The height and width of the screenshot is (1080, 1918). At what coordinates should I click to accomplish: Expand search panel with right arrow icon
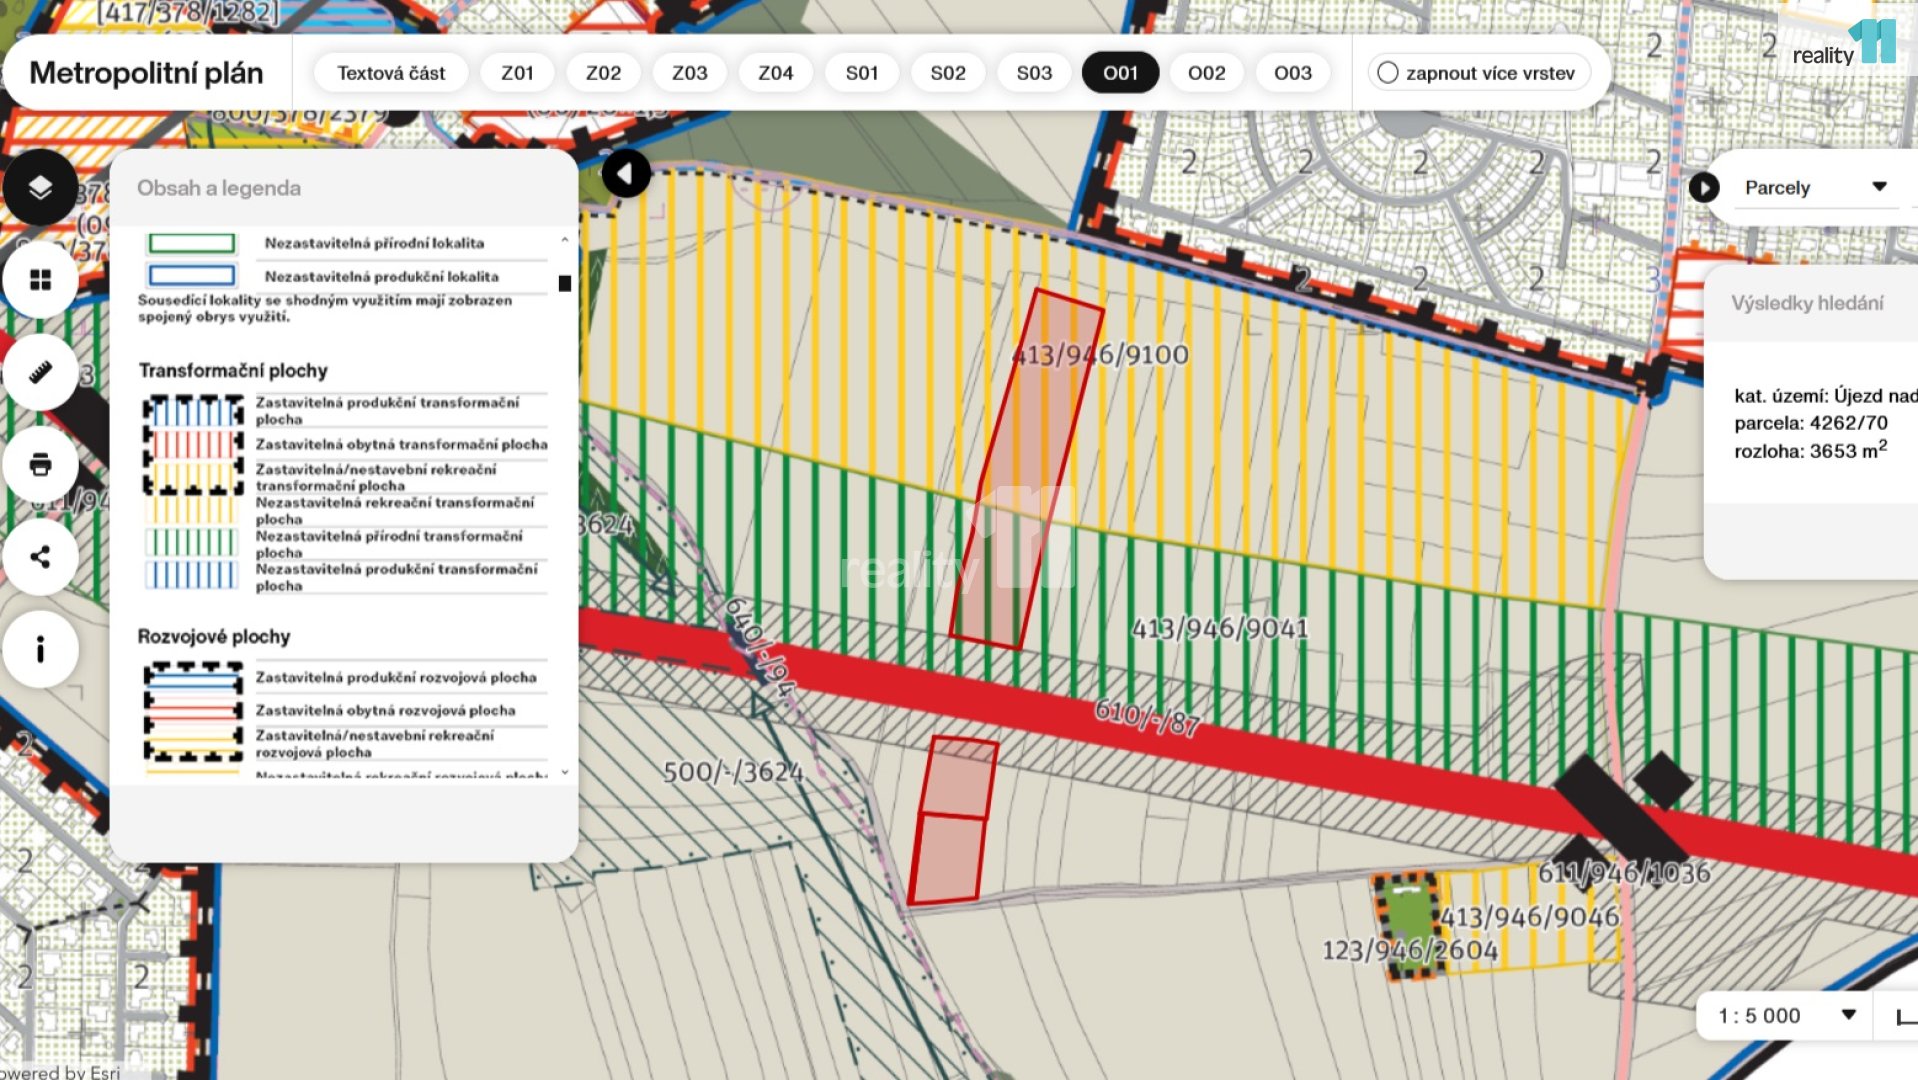tap(1704, 187)
